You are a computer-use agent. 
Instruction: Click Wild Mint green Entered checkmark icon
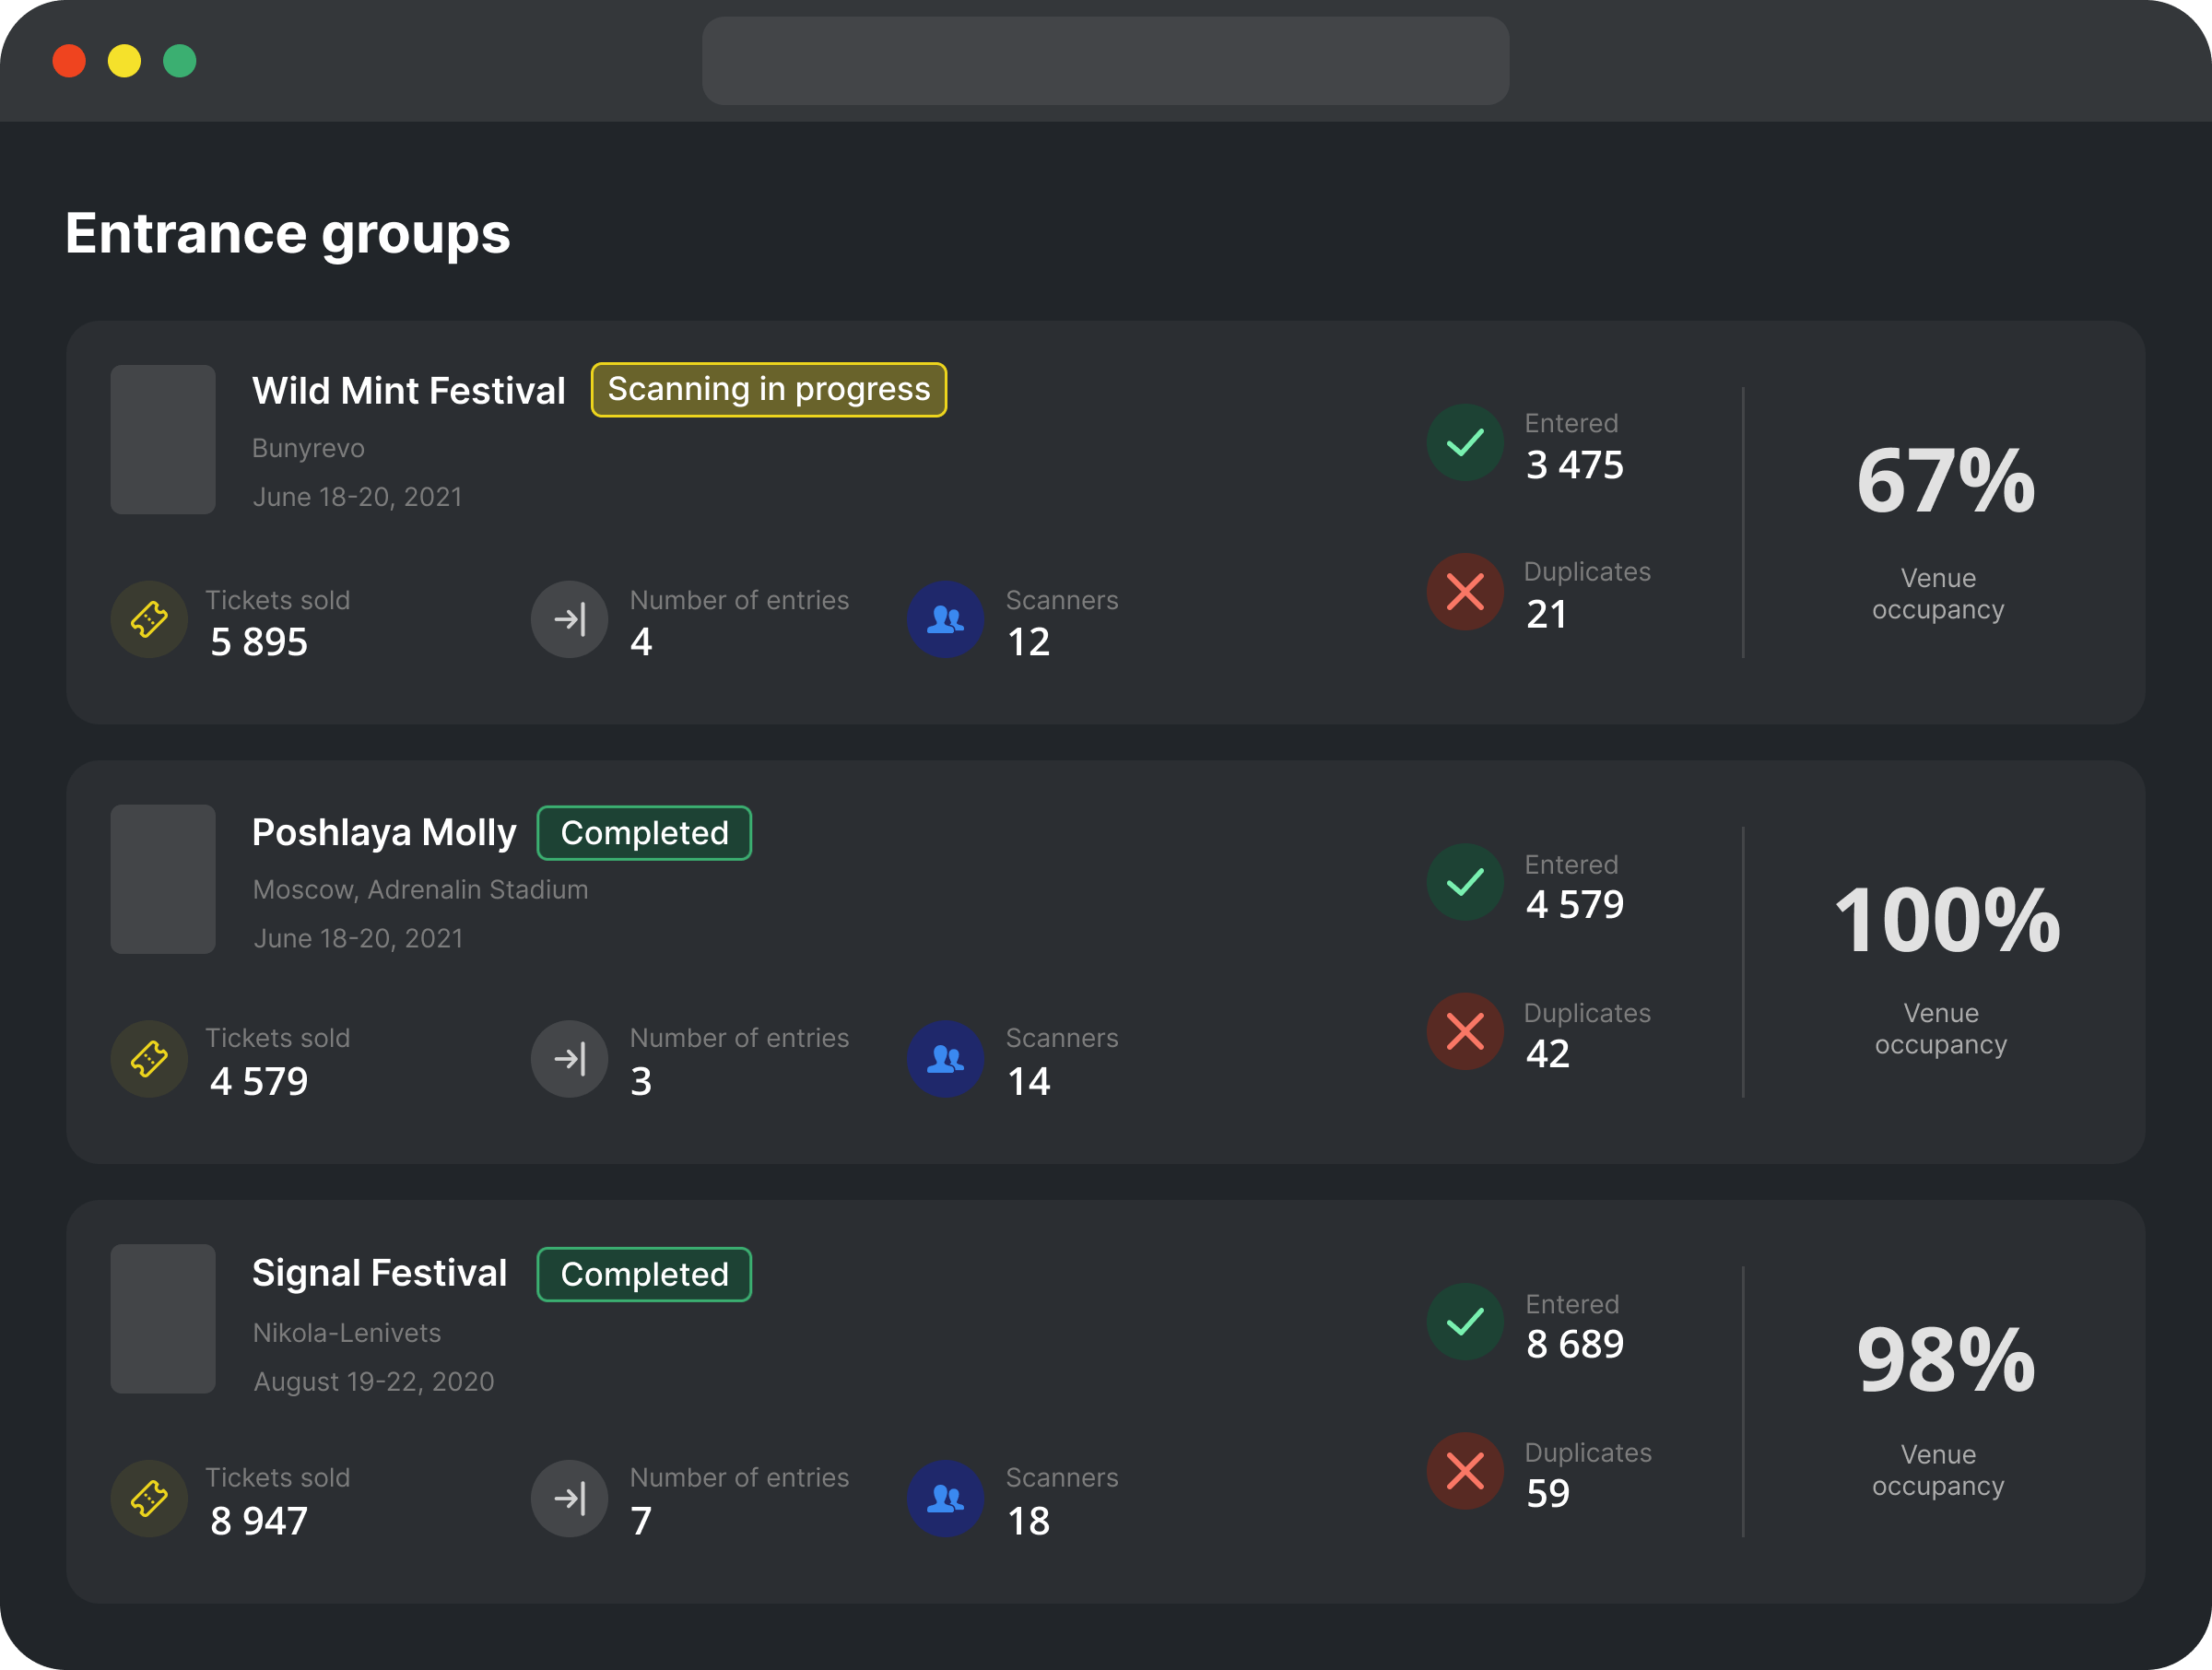pyautogui.click(x=1465, y=442)
